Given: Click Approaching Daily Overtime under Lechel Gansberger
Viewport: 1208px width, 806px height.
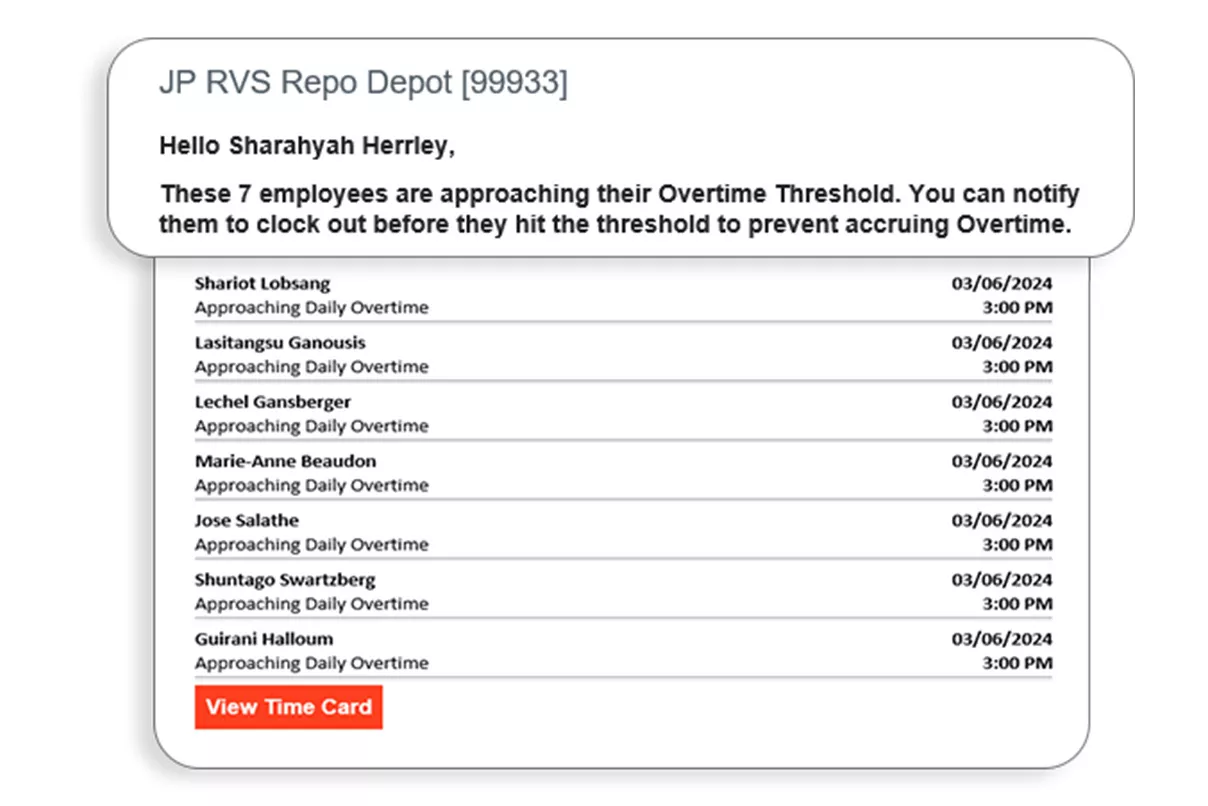Looking at the screenshot, I should (x=311, y=426).
